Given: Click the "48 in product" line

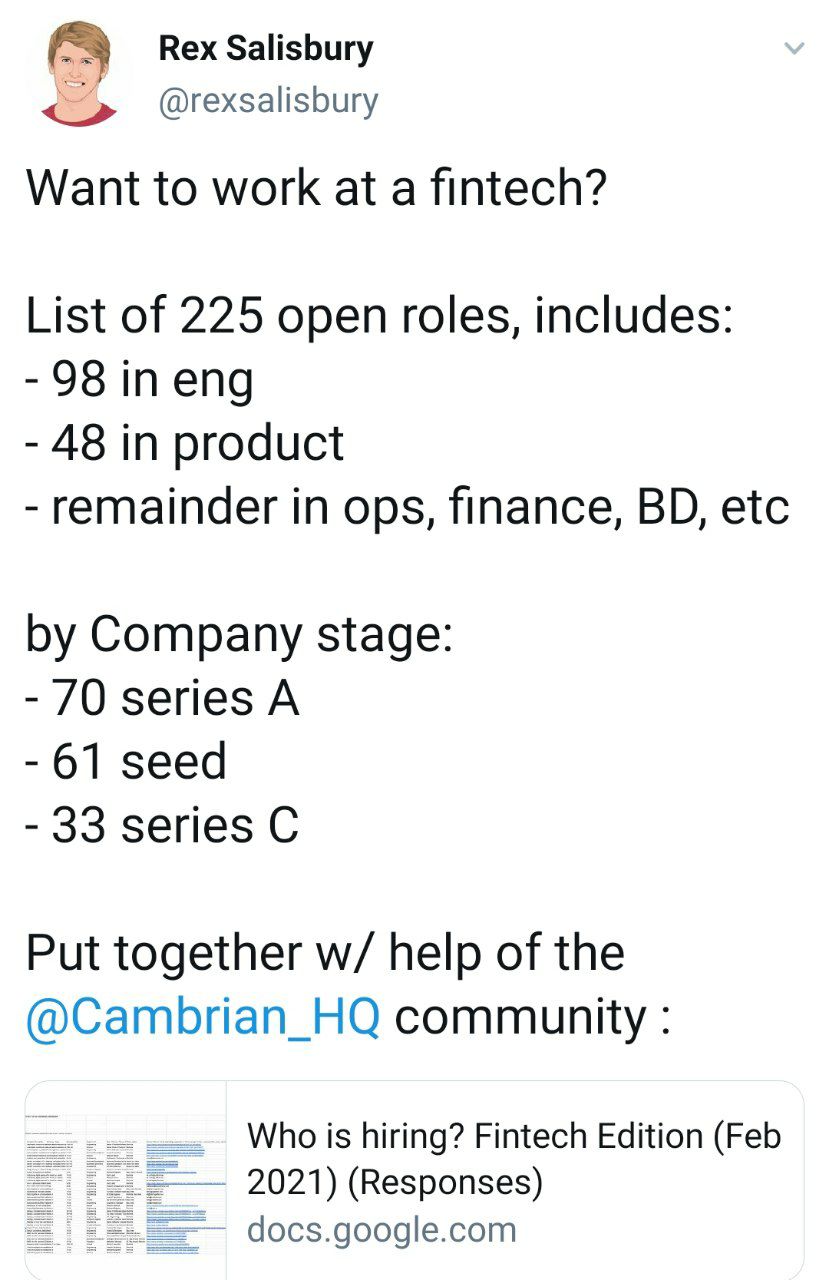Looking at the screenshot, I should tap(184, 444).
